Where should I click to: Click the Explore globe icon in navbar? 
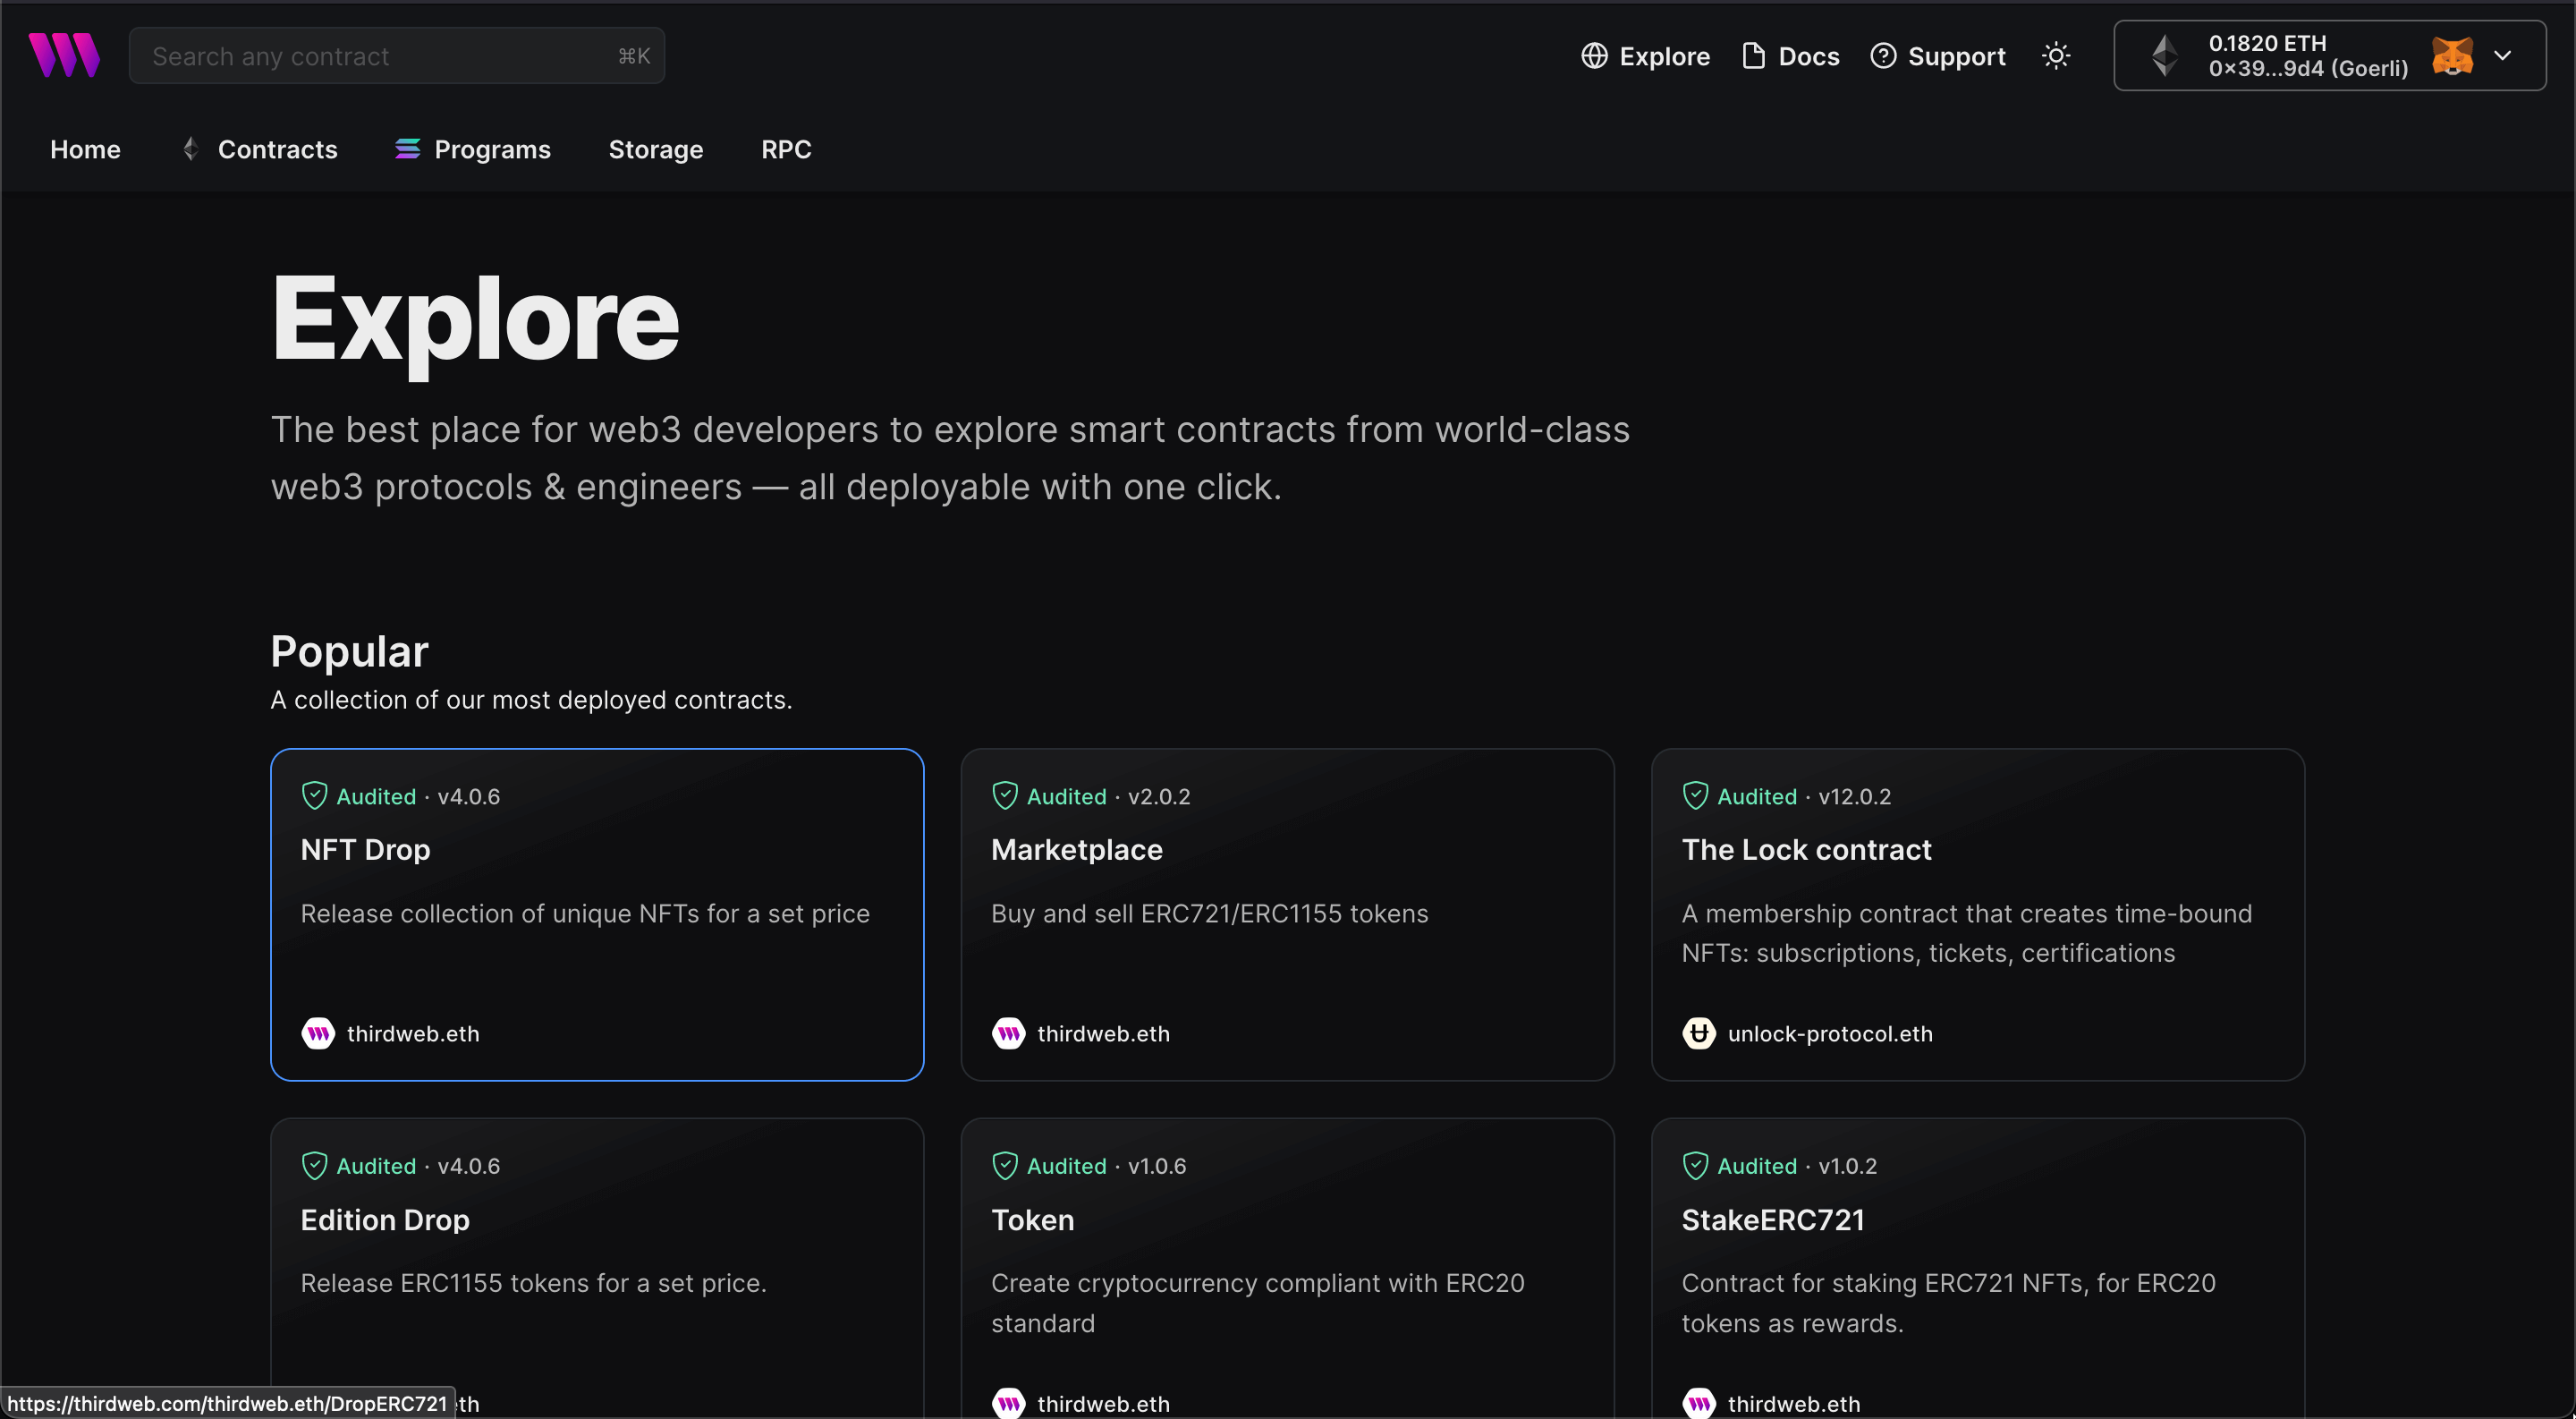tap(1593, 56)
